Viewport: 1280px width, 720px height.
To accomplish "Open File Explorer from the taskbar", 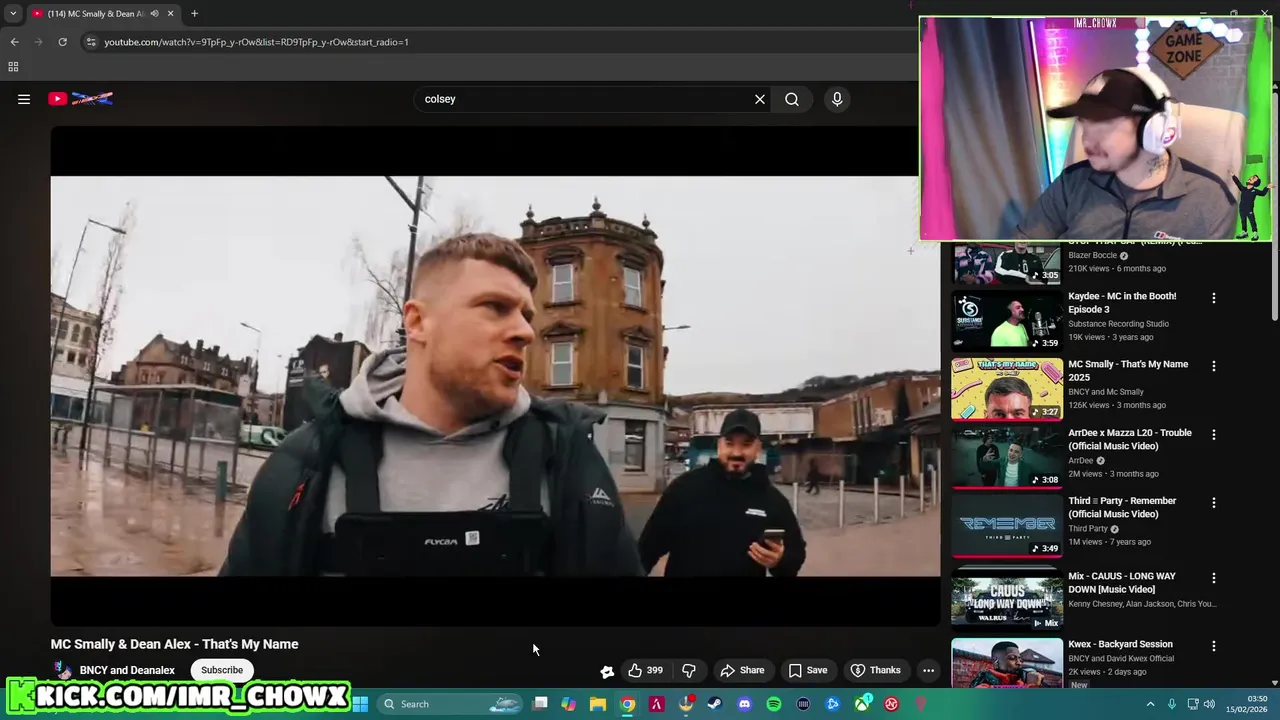I will (x=597, y=704).
